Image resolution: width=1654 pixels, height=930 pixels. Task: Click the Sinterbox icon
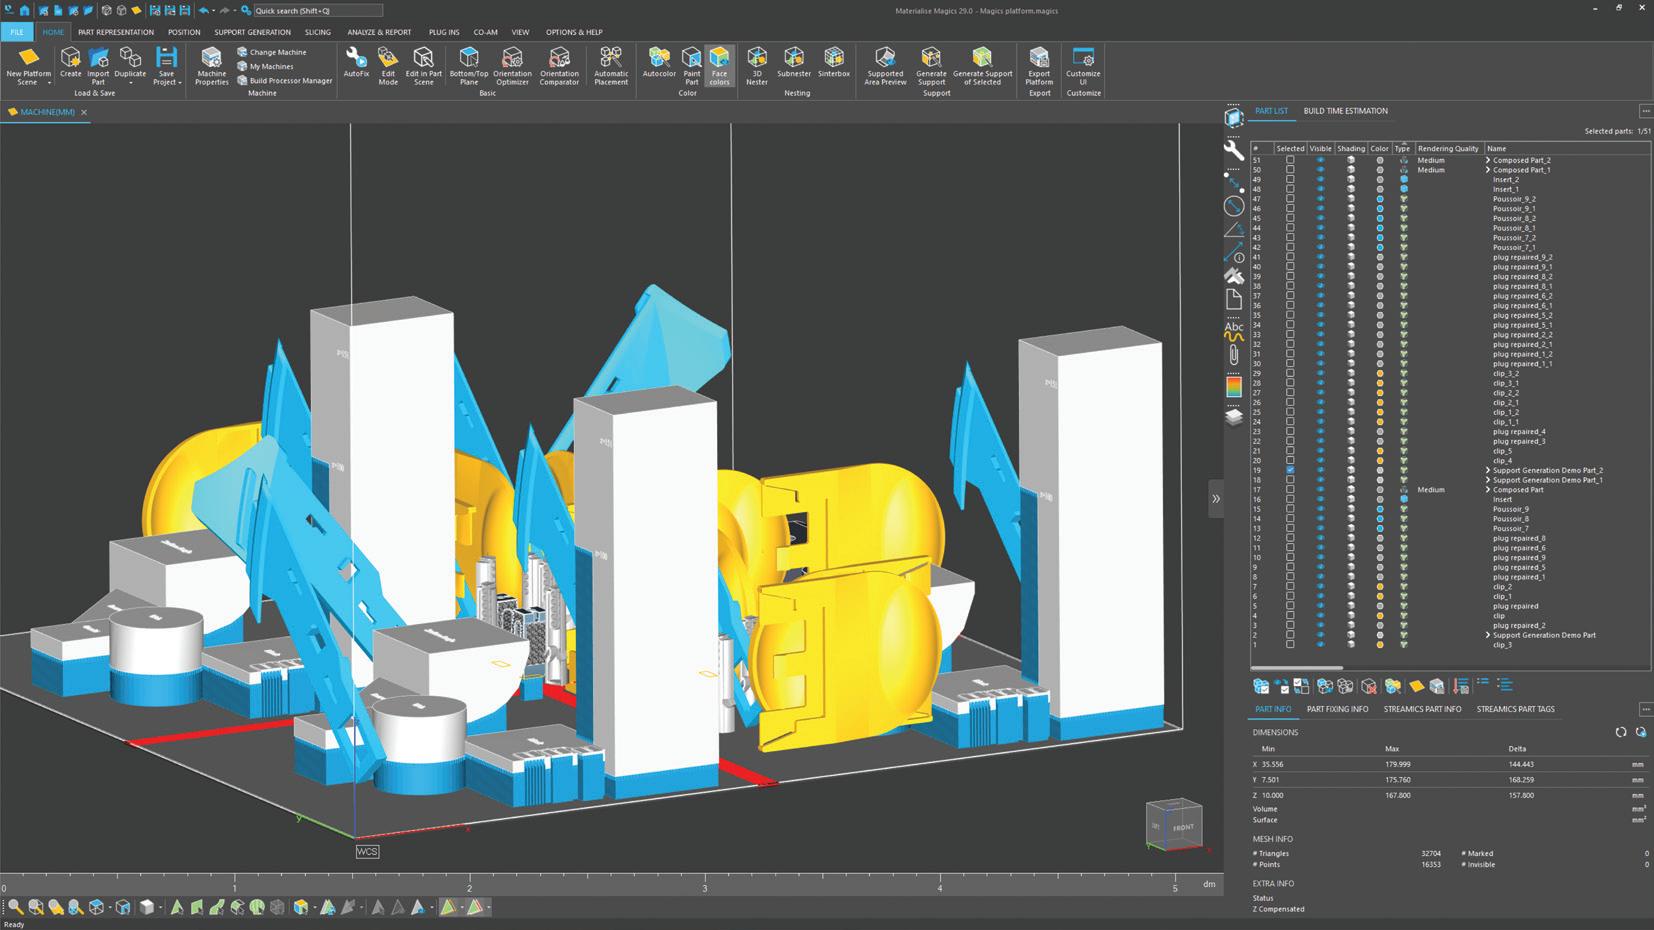click(x=834, y=63)
